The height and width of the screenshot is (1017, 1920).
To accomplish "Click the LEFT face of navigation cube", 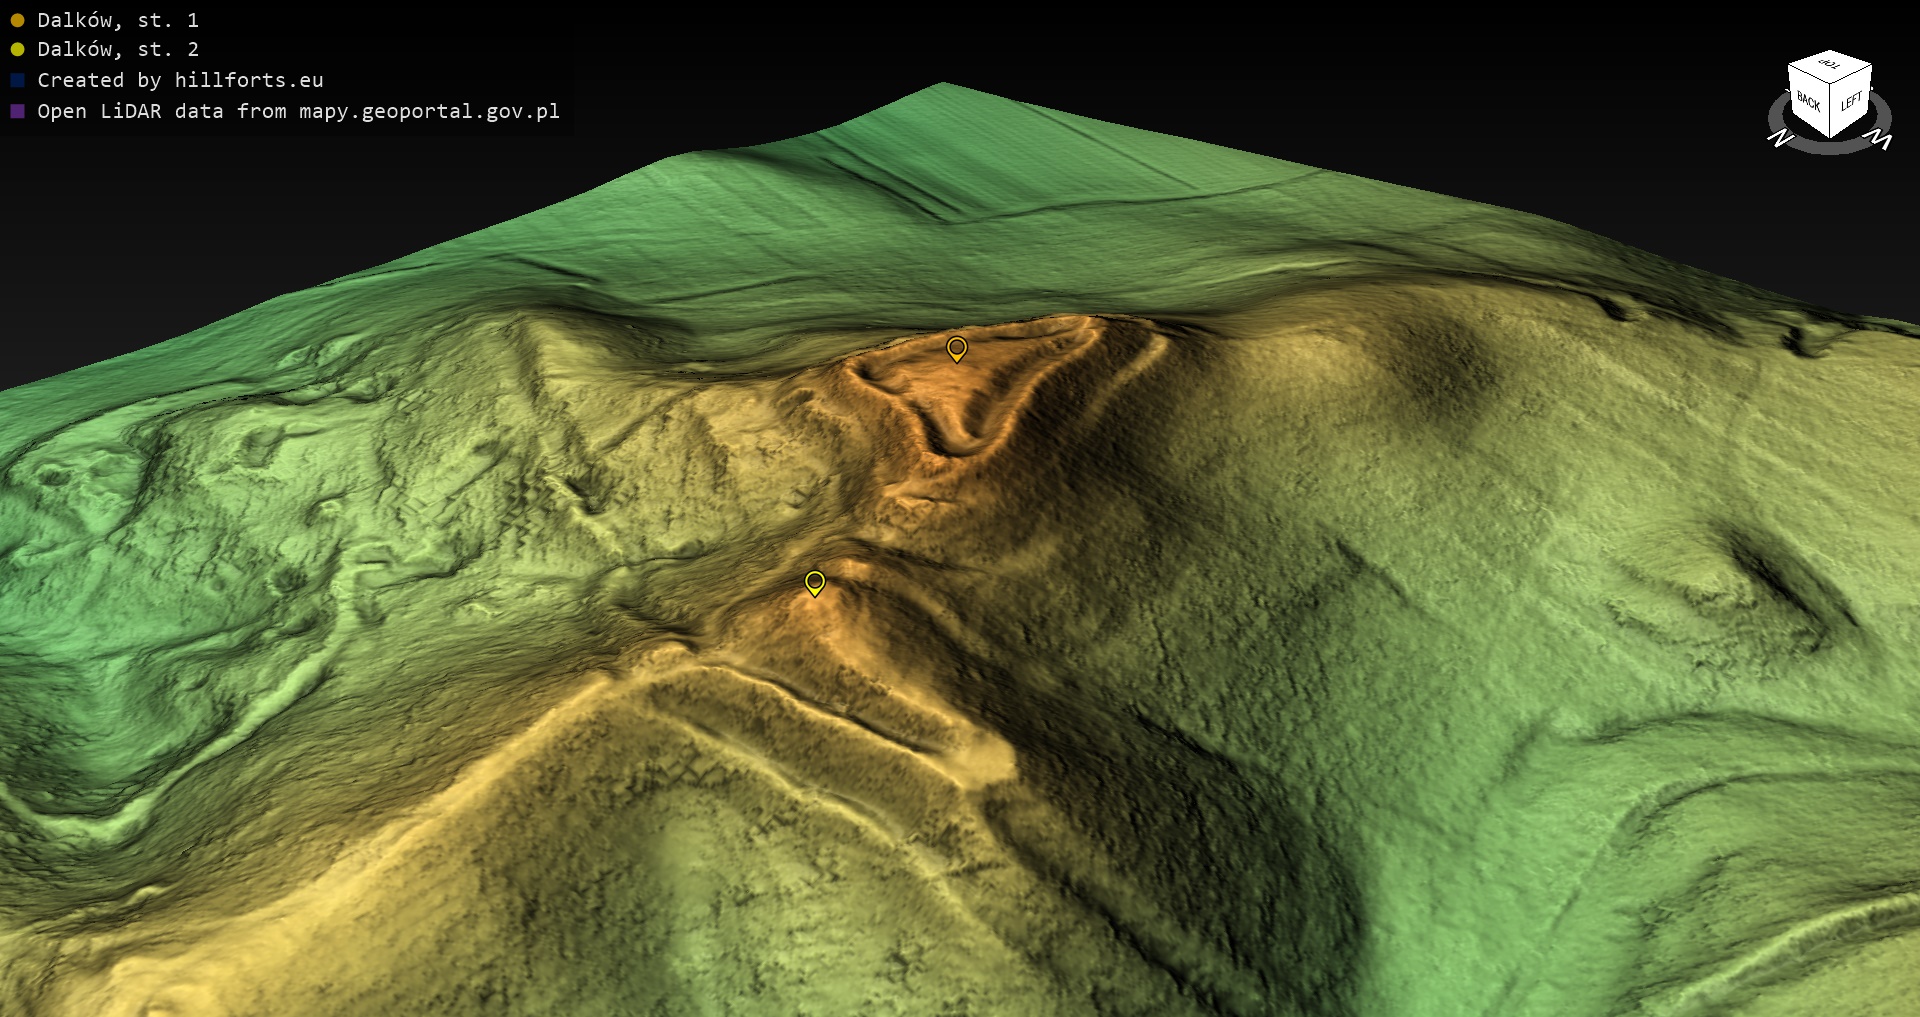I will [1851, 101].
